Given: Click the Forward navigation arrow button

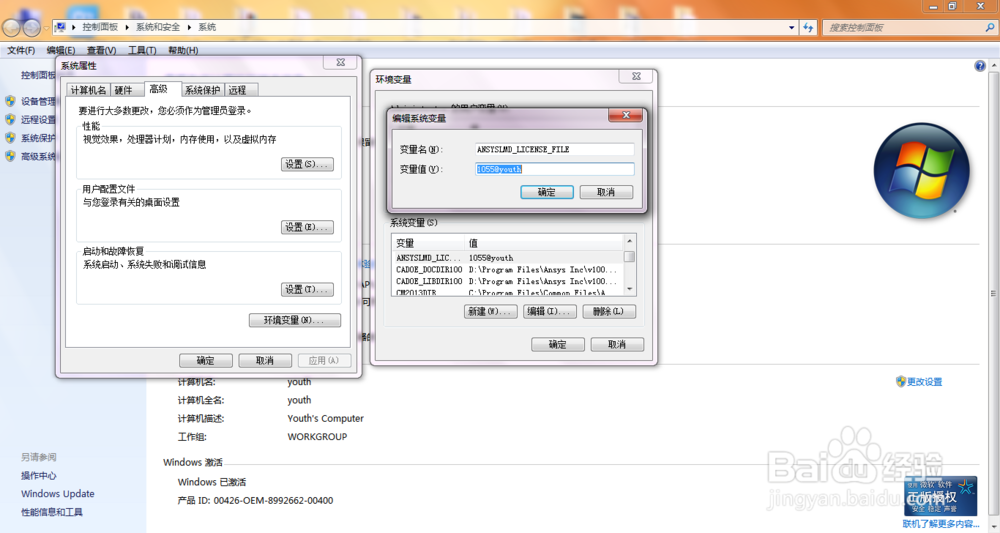Looking at the screenshot, I should [32, 27].
